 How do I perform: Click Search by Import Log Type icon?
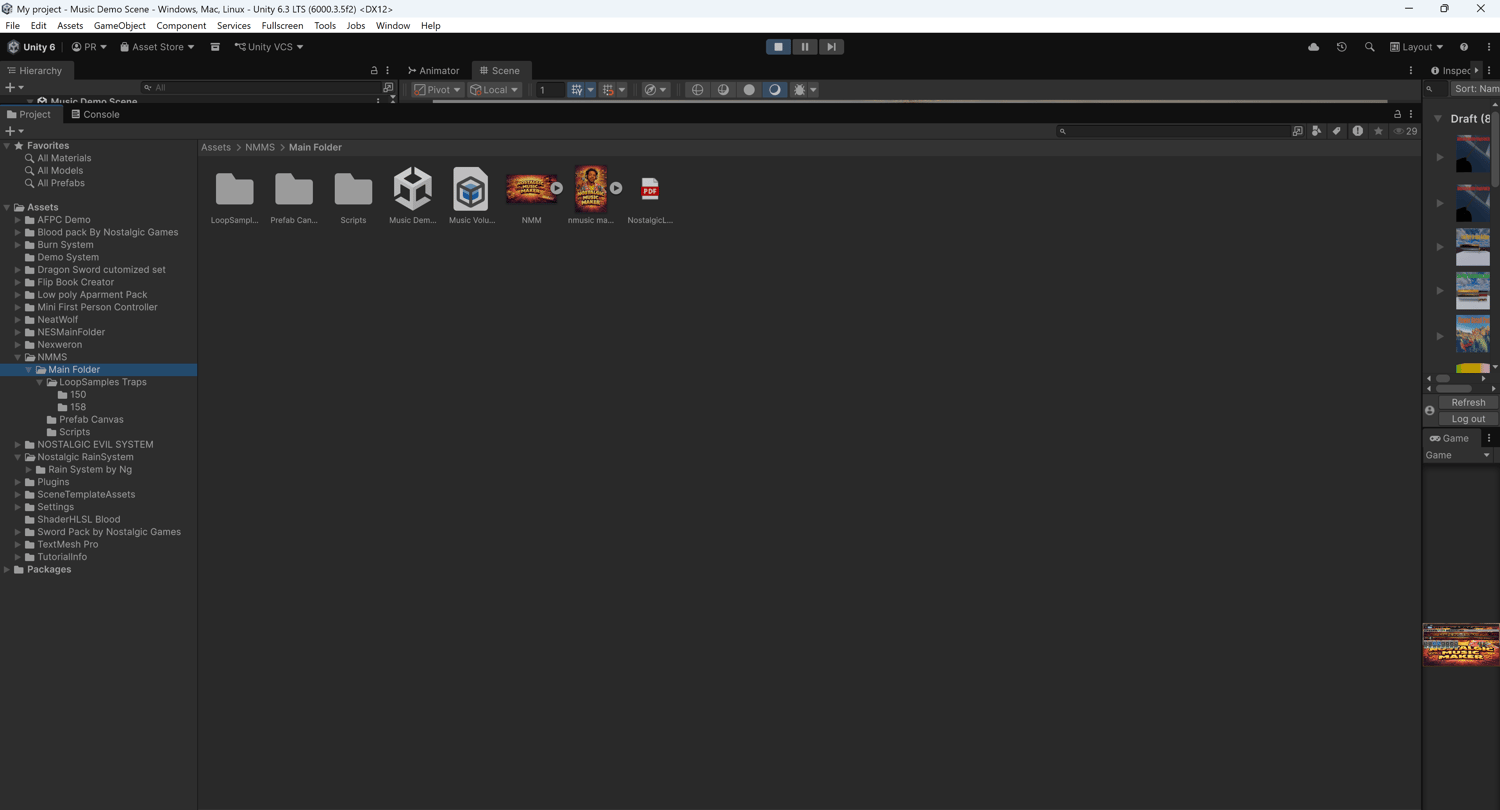[x=1357, y=131]
